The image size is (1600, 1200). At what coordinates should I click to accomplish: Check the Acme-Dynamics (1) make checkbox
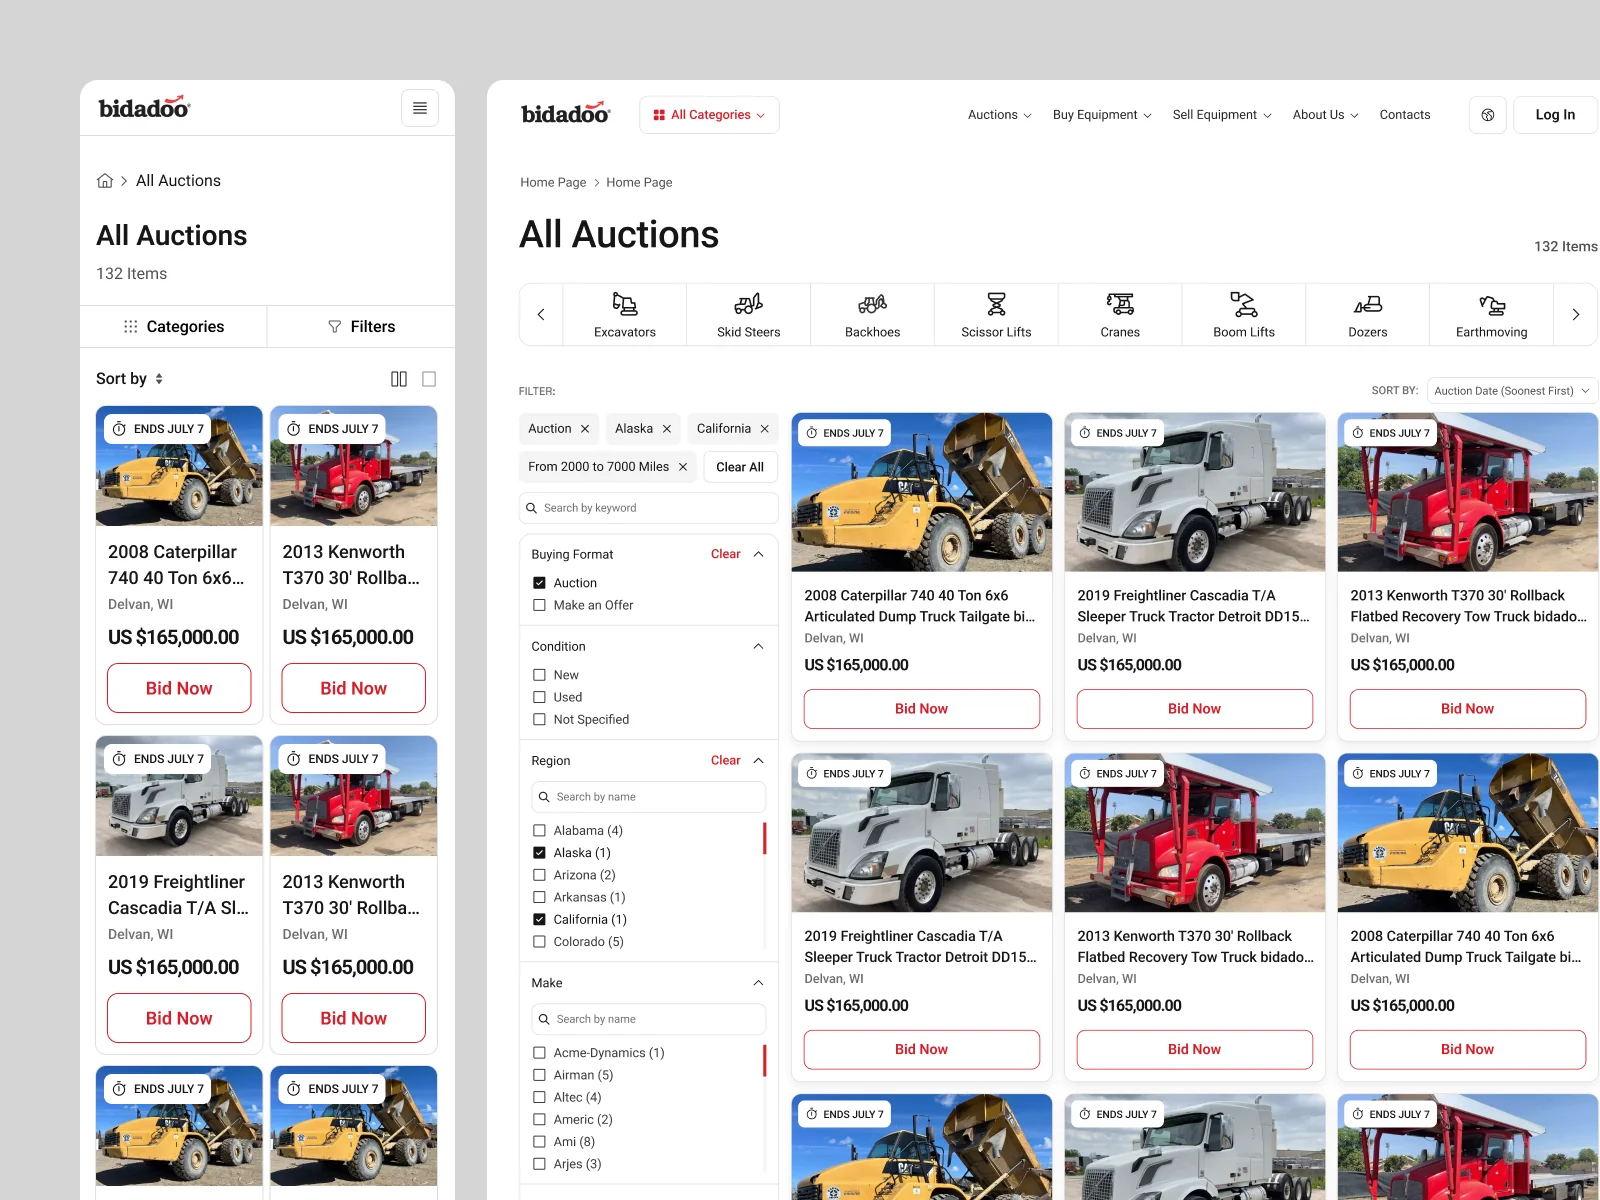click(x=539, y=1053)
